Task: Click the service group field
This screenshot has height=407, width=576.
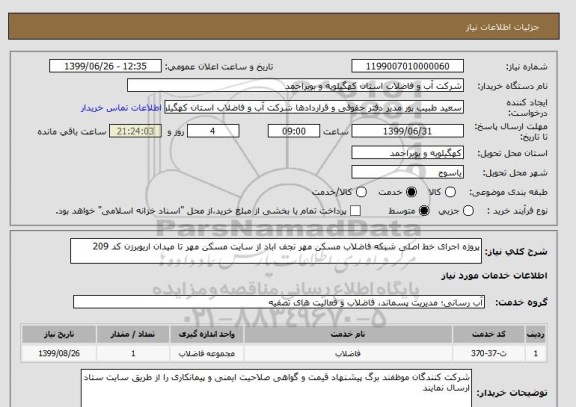Action: pos(279,302)
